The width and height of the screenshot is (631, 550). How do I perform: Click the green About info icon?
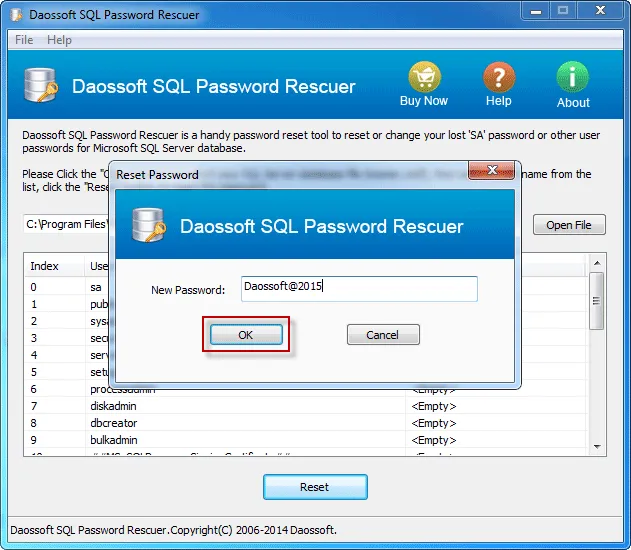point(573,77)
